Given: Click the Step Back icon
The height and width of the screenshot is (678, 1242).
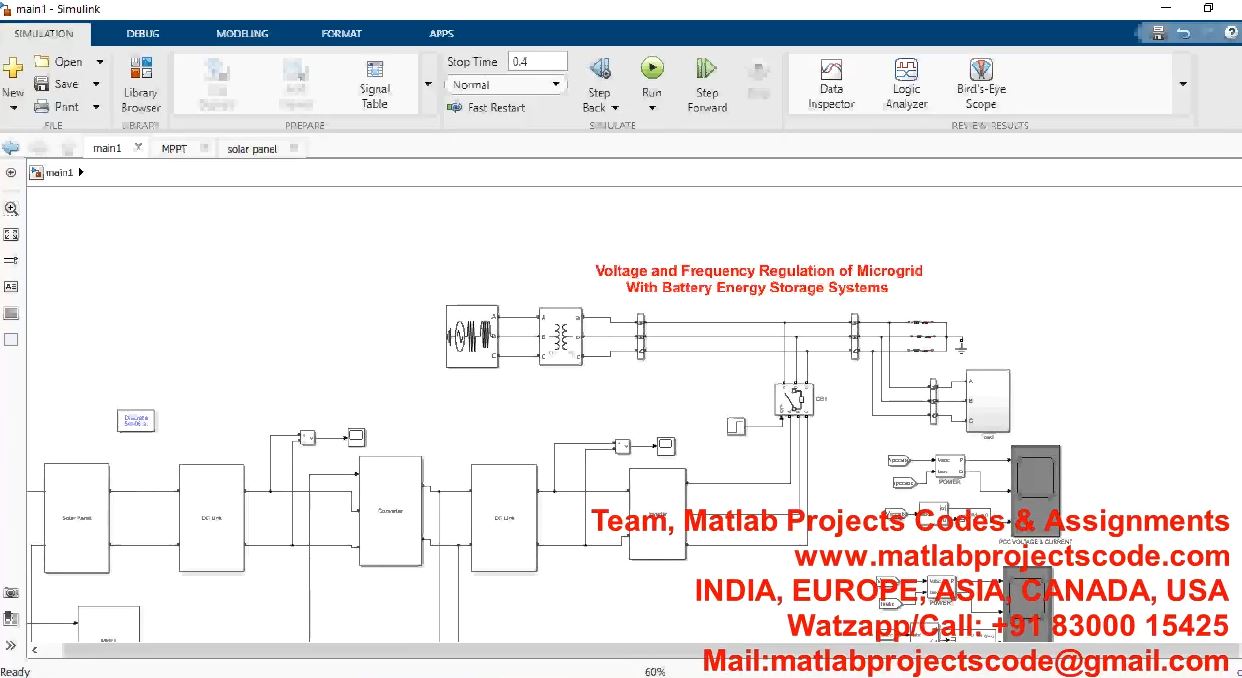Looking at the screenshot, I should click(600, 69).
